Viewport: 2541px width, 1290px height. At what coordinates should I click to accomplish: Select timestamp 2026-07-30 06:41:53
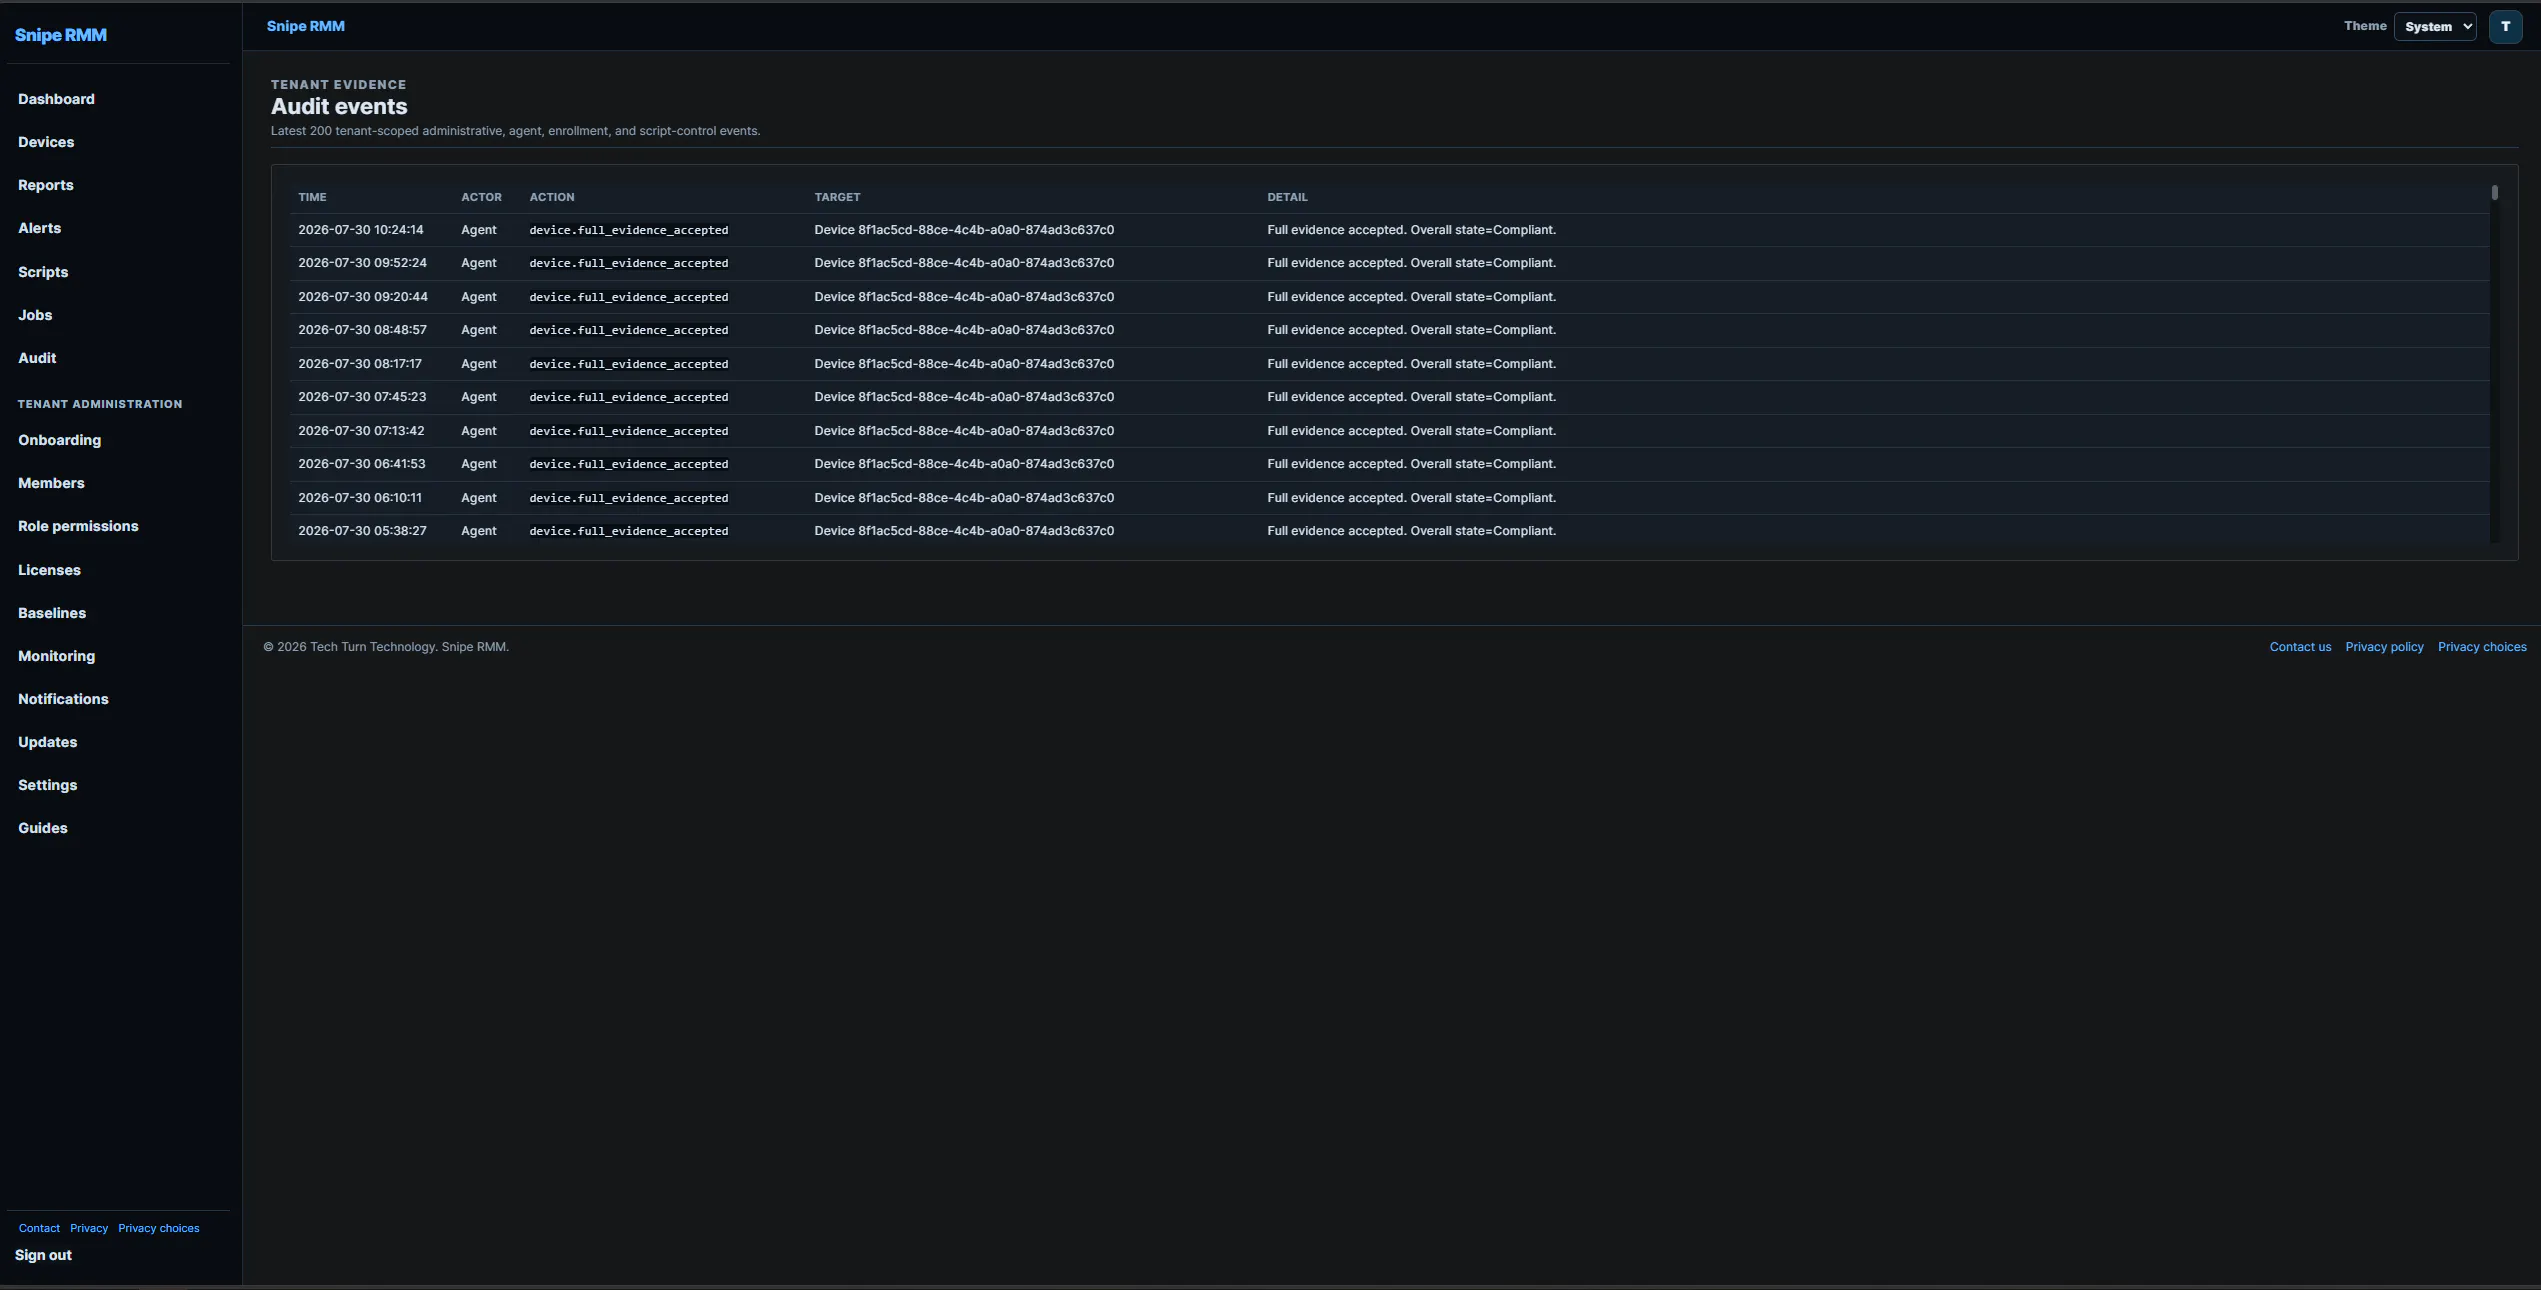(362, 464)
